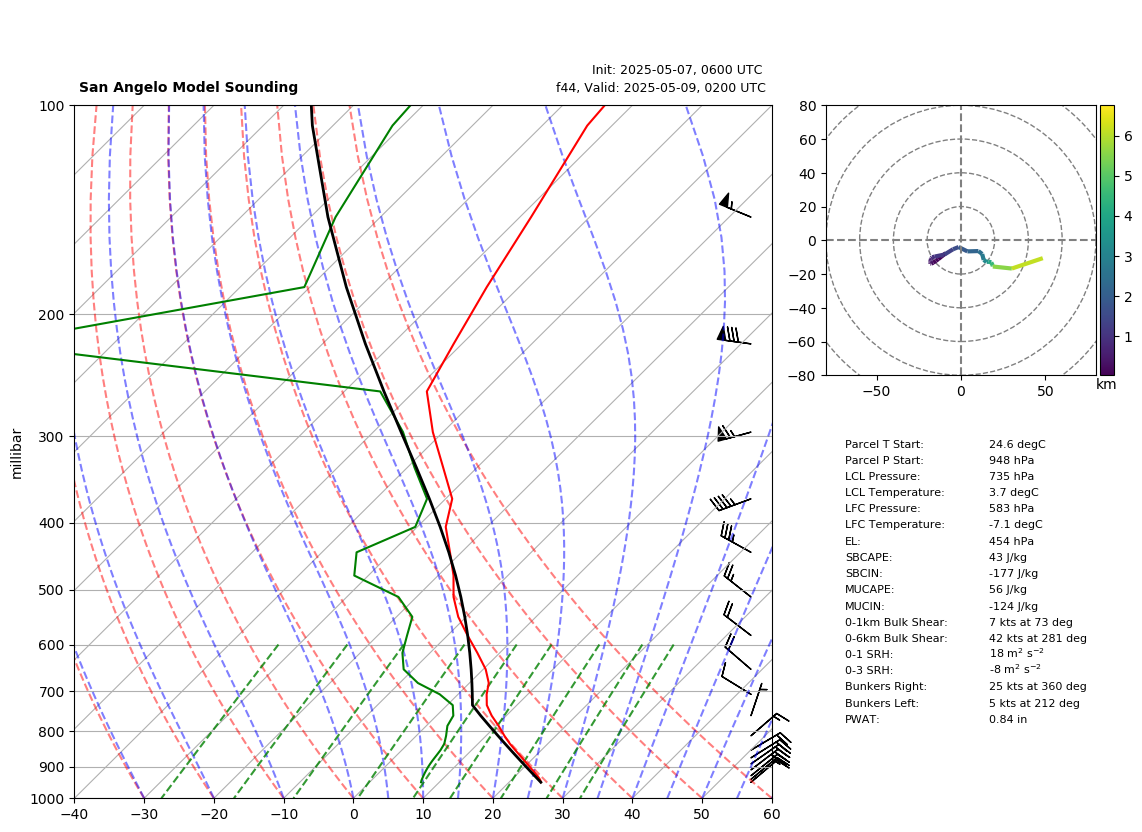The width and height of the screenshot is (1142, 832).
Task: Select the "-7.1 degC" value
Action: point(1015,525)
